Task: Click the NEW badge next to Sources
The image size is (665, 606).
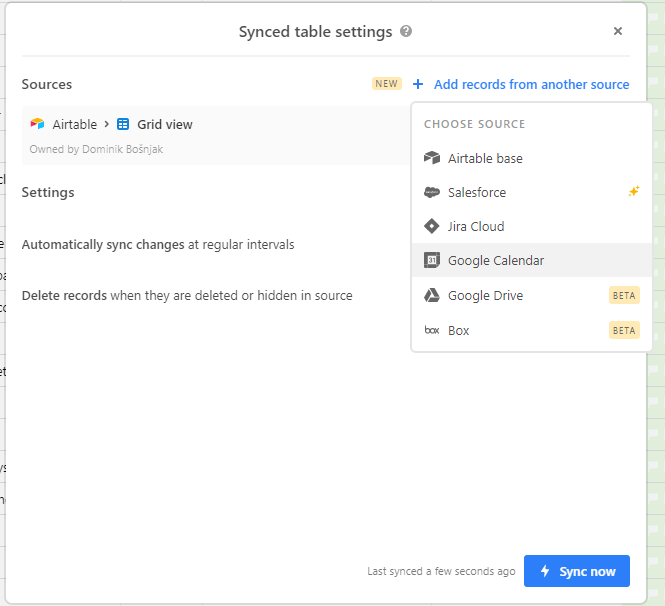Action: 387,84
